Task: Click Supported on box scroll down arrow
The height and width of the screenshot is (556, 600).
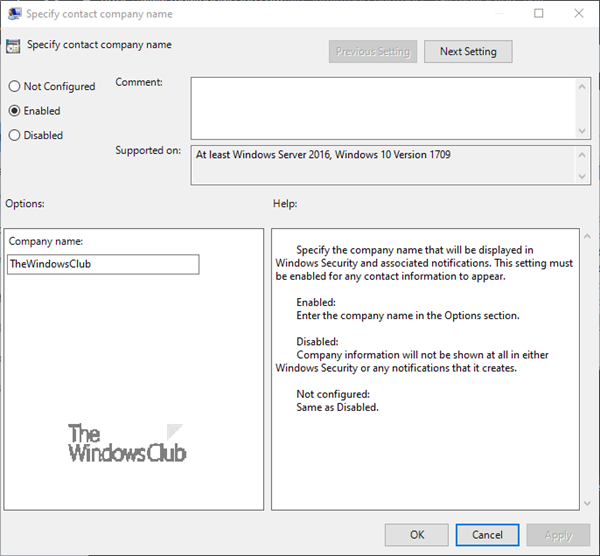Action: pyautogui.click(x=582, y=176)
